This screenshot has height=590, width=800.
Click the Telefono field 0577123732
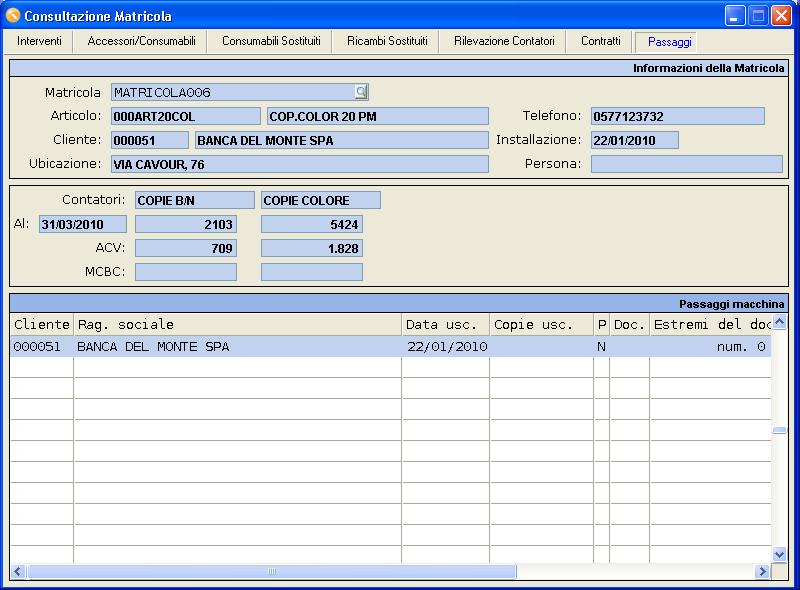click(x=678, y=116)
